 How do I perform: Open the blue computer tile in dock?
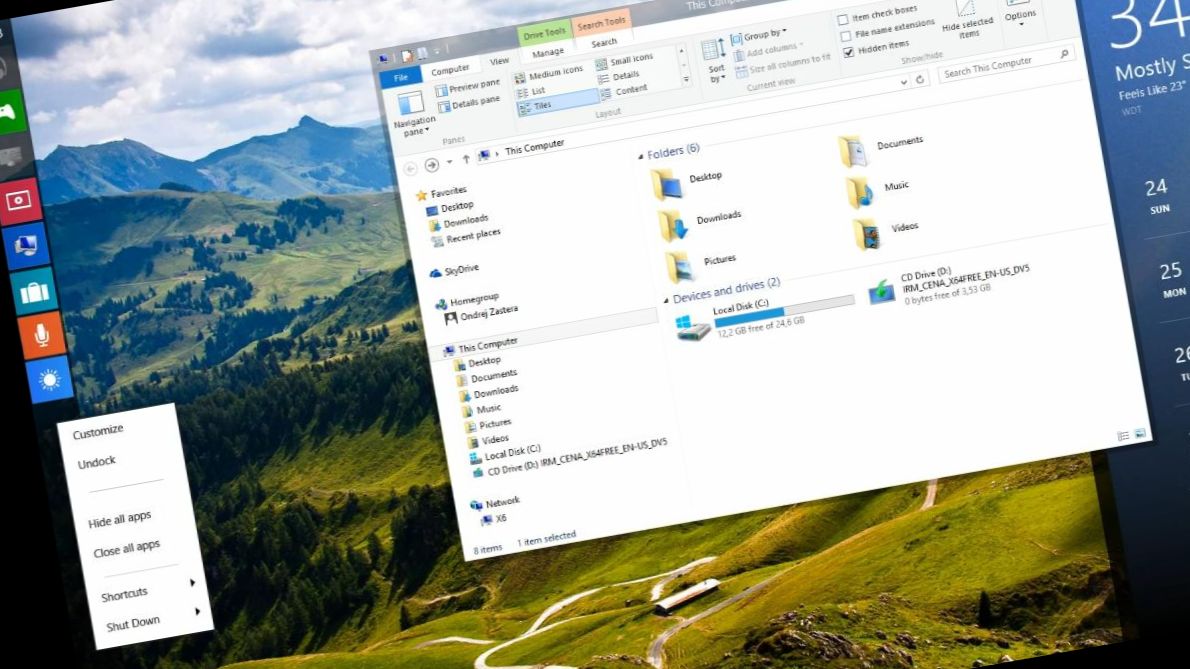tap(26, 246)
